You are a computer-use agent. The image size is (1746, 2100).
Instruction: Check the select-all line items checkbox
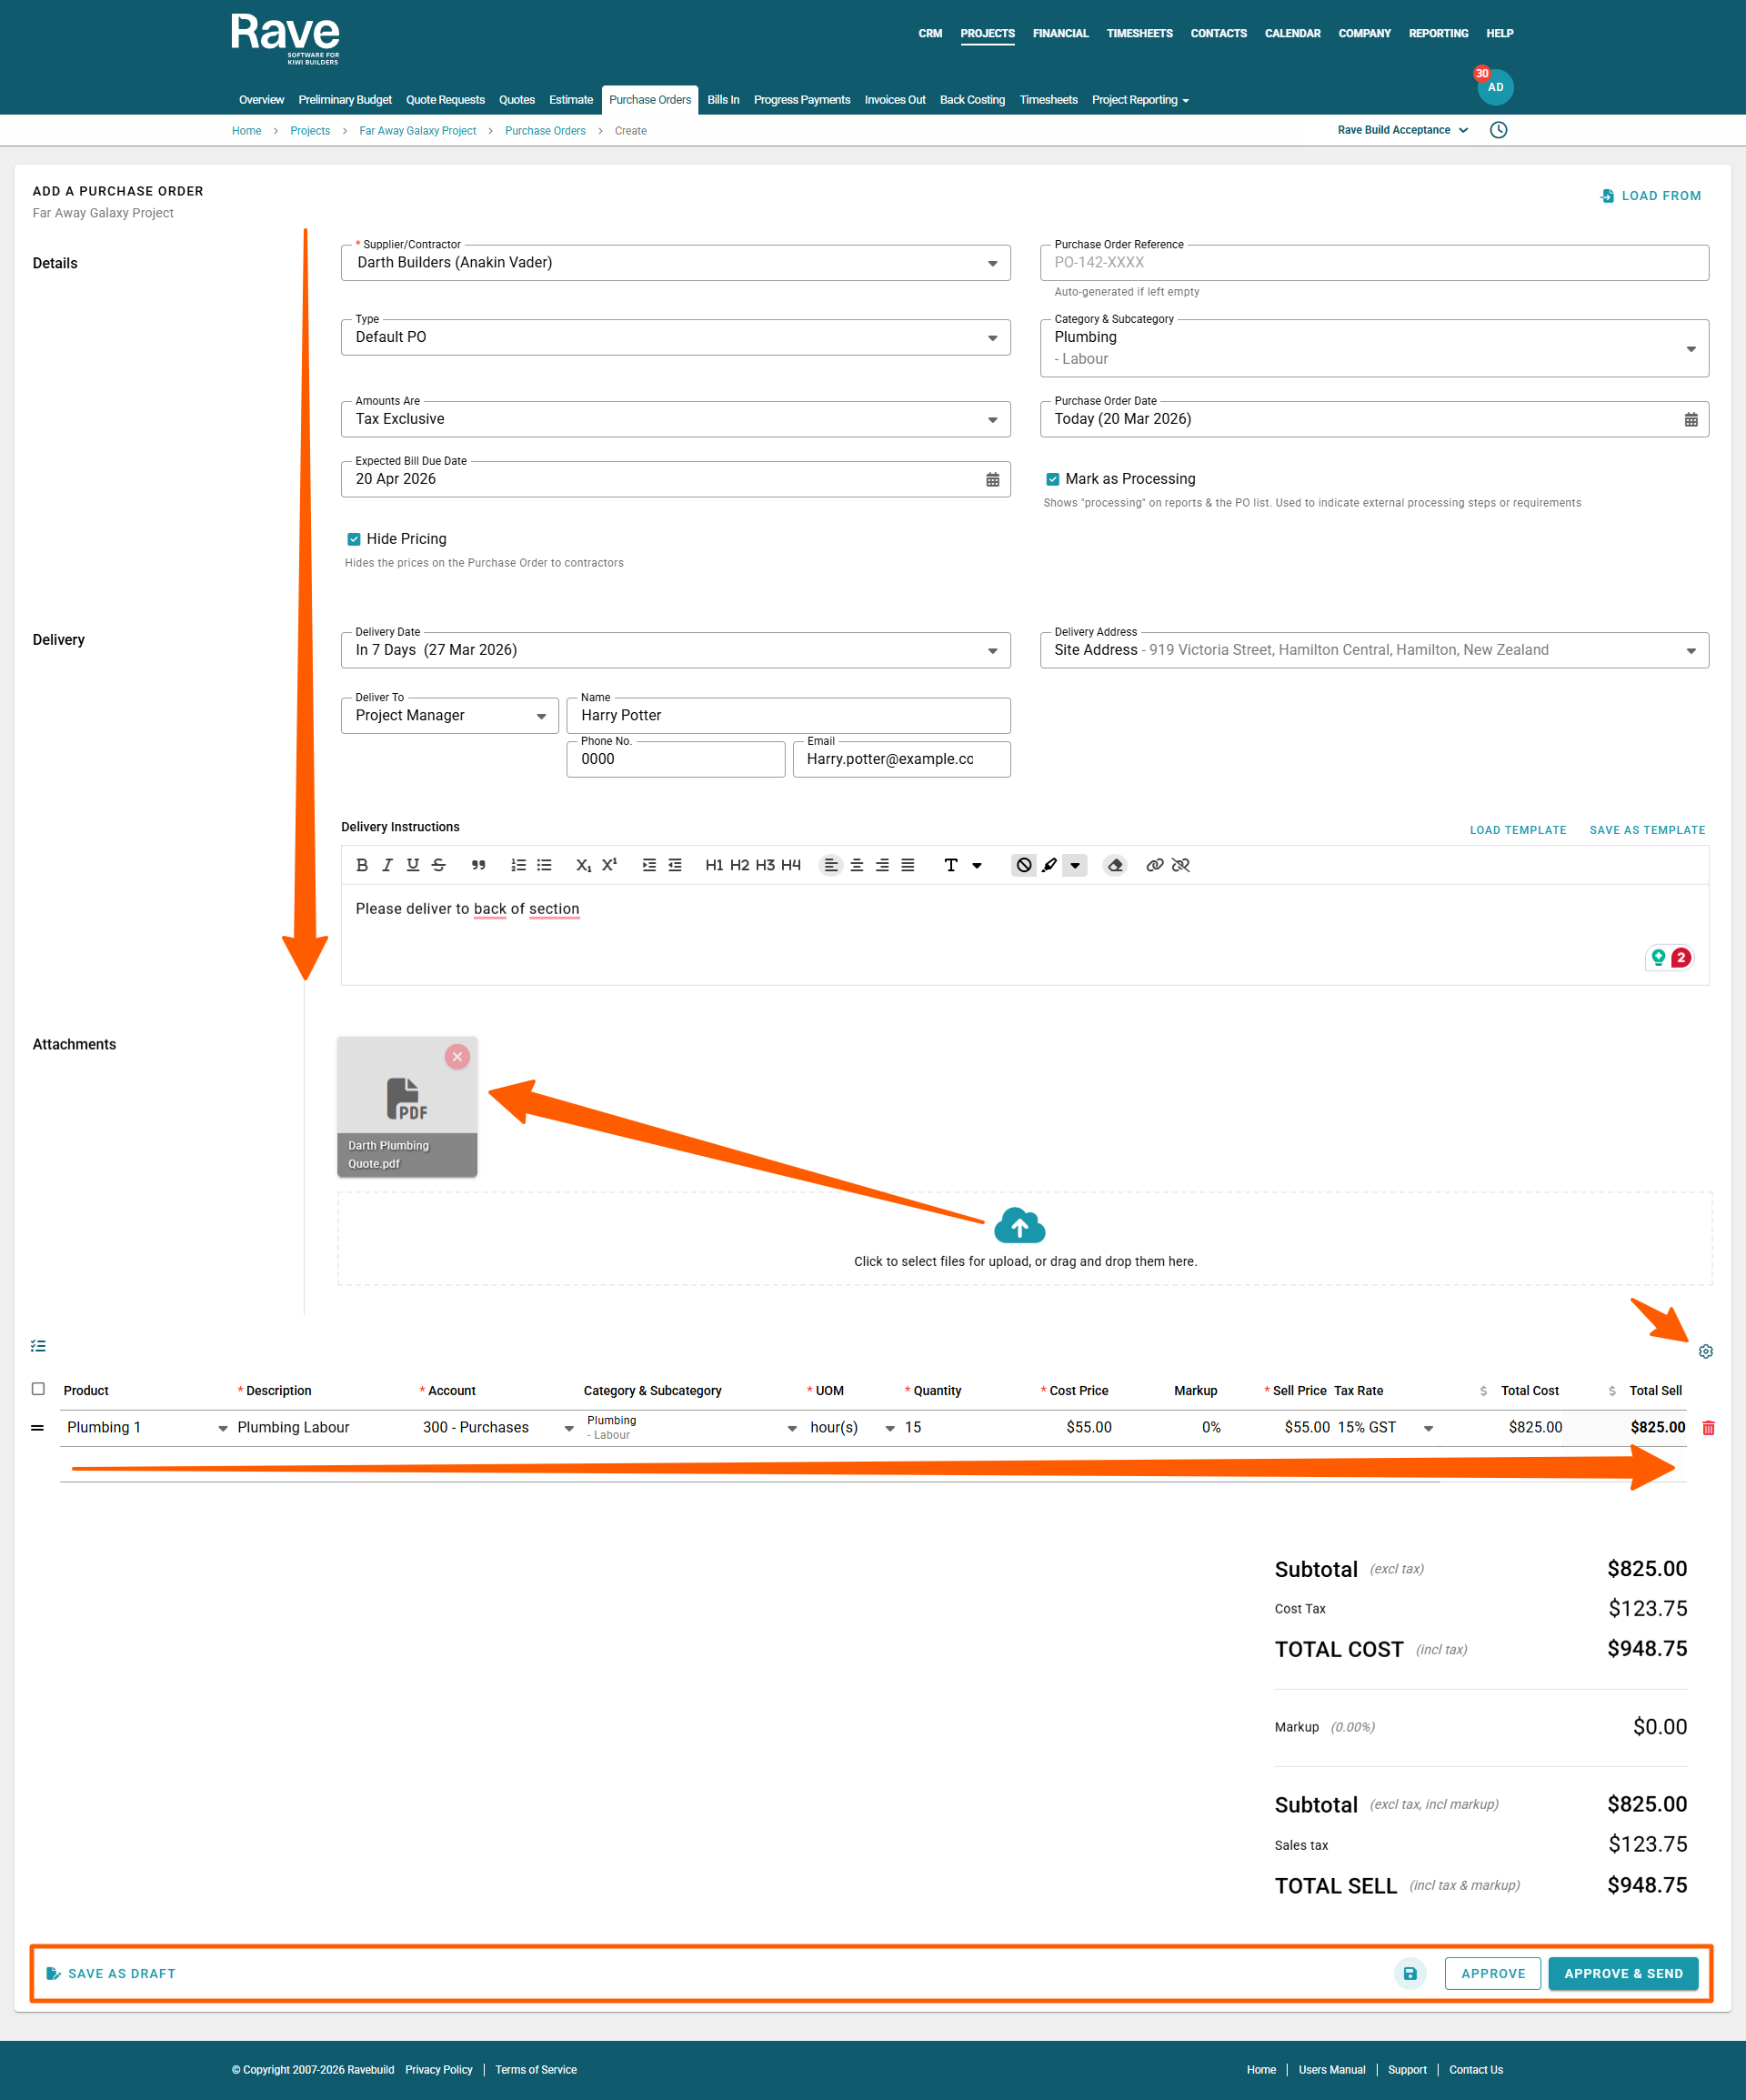pyautogui.click(x=38, y=1389)
